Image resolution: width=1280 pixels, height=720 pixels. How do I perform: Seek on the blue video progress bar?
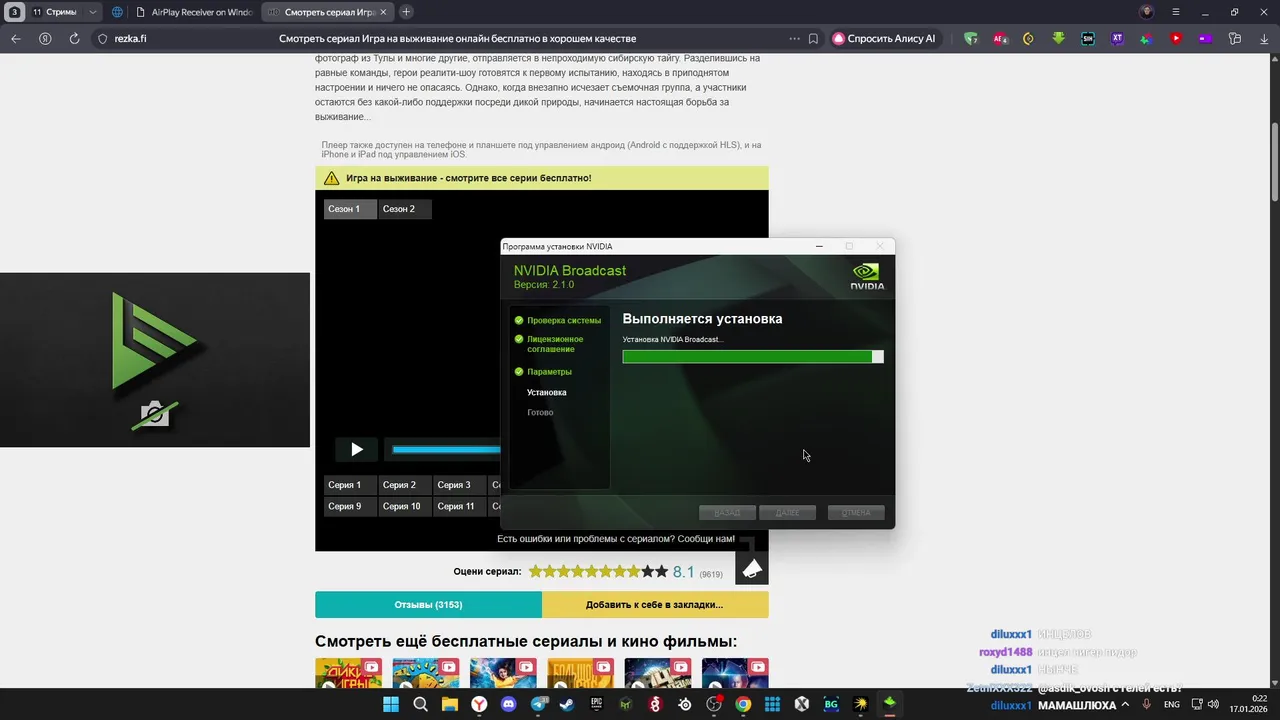446,450
